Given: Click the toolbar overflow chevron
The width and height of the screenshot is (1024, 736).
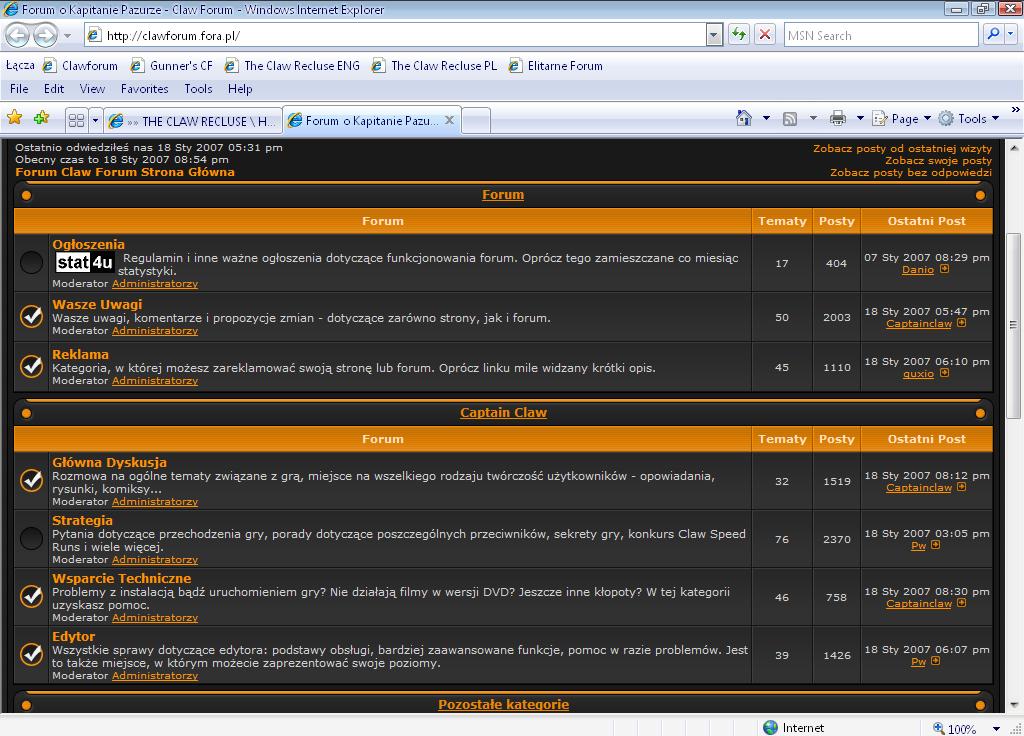Looking at the screenshot, I should click(x=1016, y=109).
